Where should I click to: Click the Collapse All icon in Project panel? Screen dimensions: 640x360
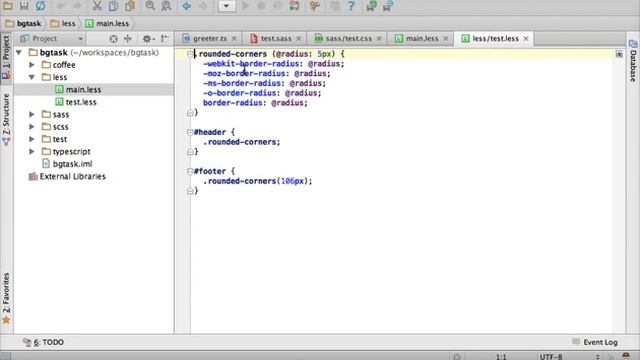[x=128, y=39]
